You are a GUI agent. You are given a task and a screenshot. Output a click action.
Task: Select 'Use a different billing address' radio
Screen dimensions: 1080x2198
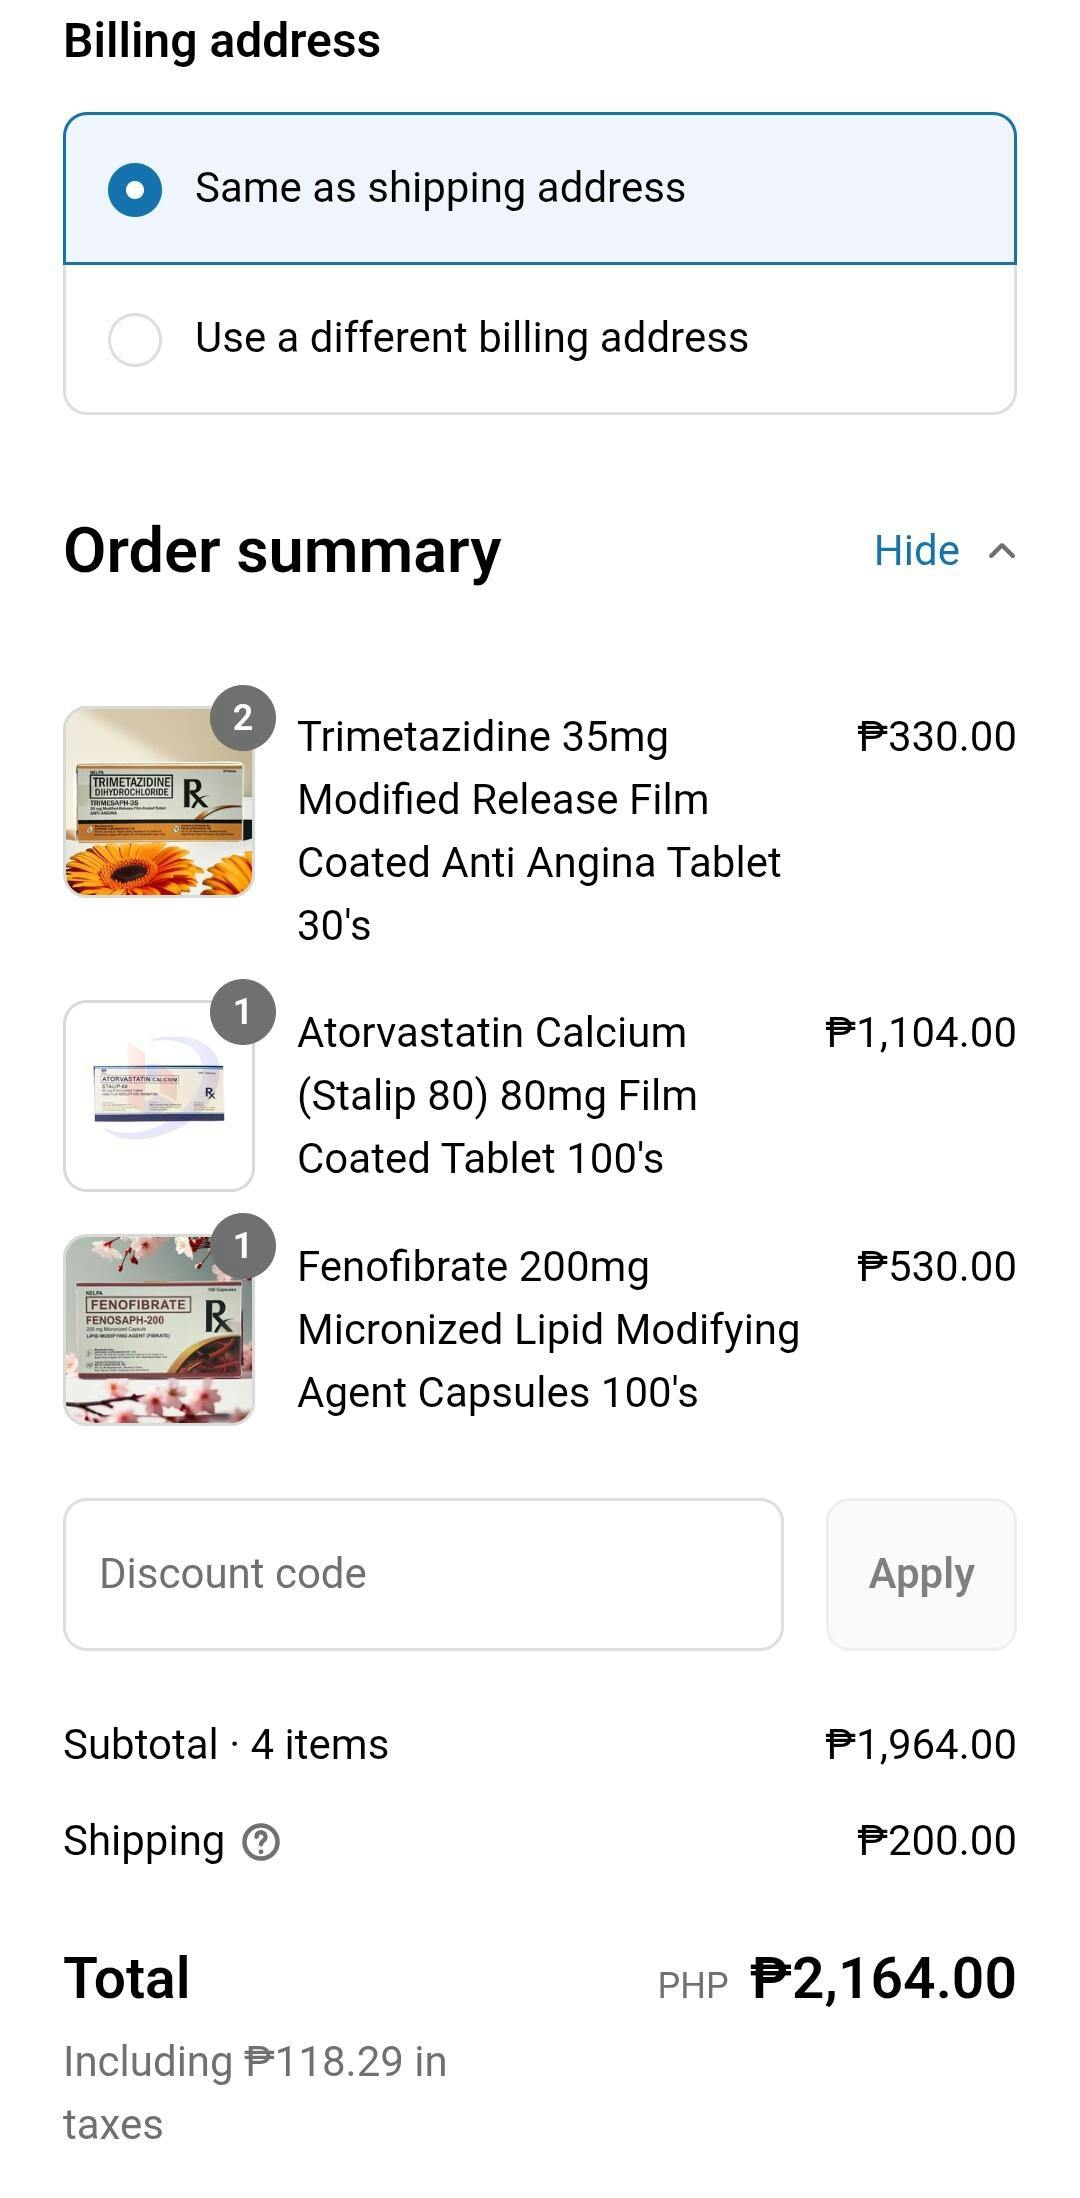[x=135, y=340]
